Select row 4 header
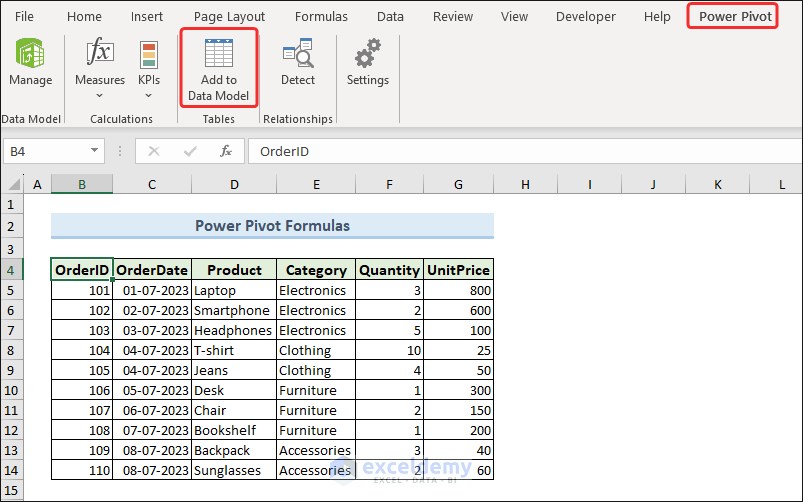This screenshot has height=502, width=803. coord(11,270)
